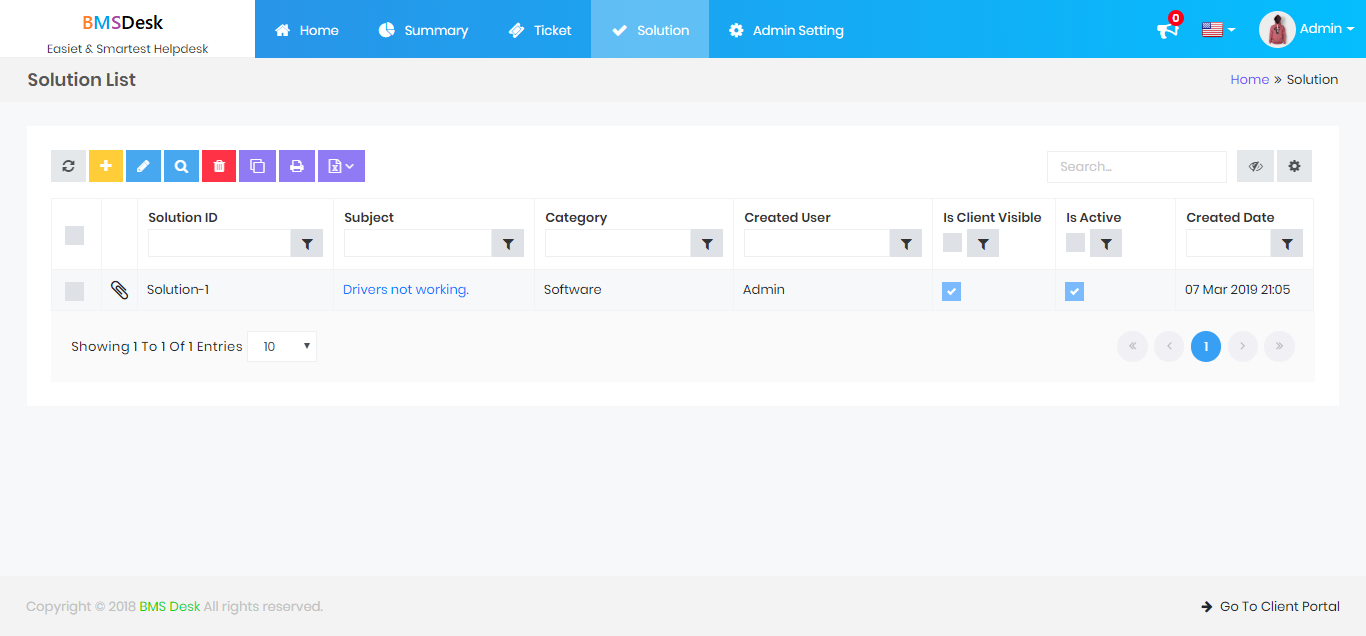Select page 1 in pagination

[x=1206, y=346]
